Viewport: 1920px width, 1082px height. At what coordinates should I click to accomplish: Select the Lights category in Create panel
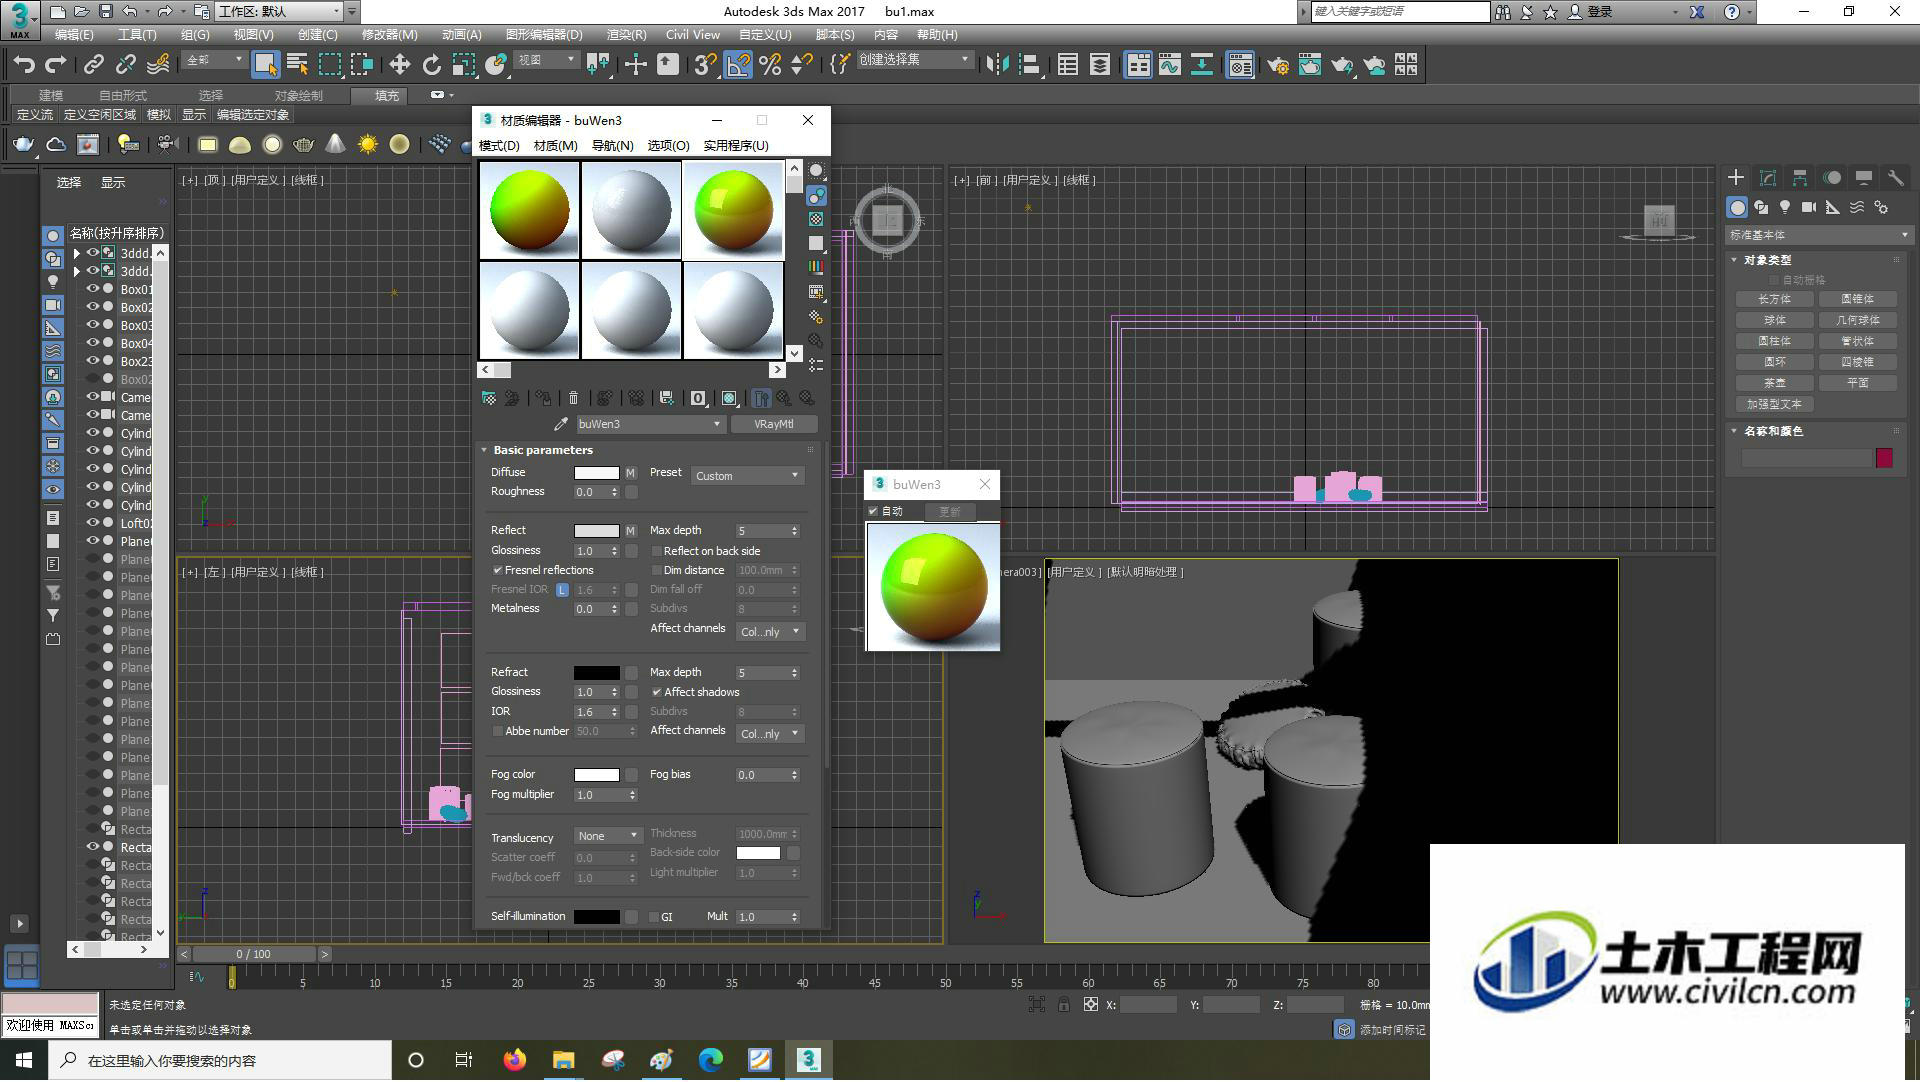[1785, 207]
